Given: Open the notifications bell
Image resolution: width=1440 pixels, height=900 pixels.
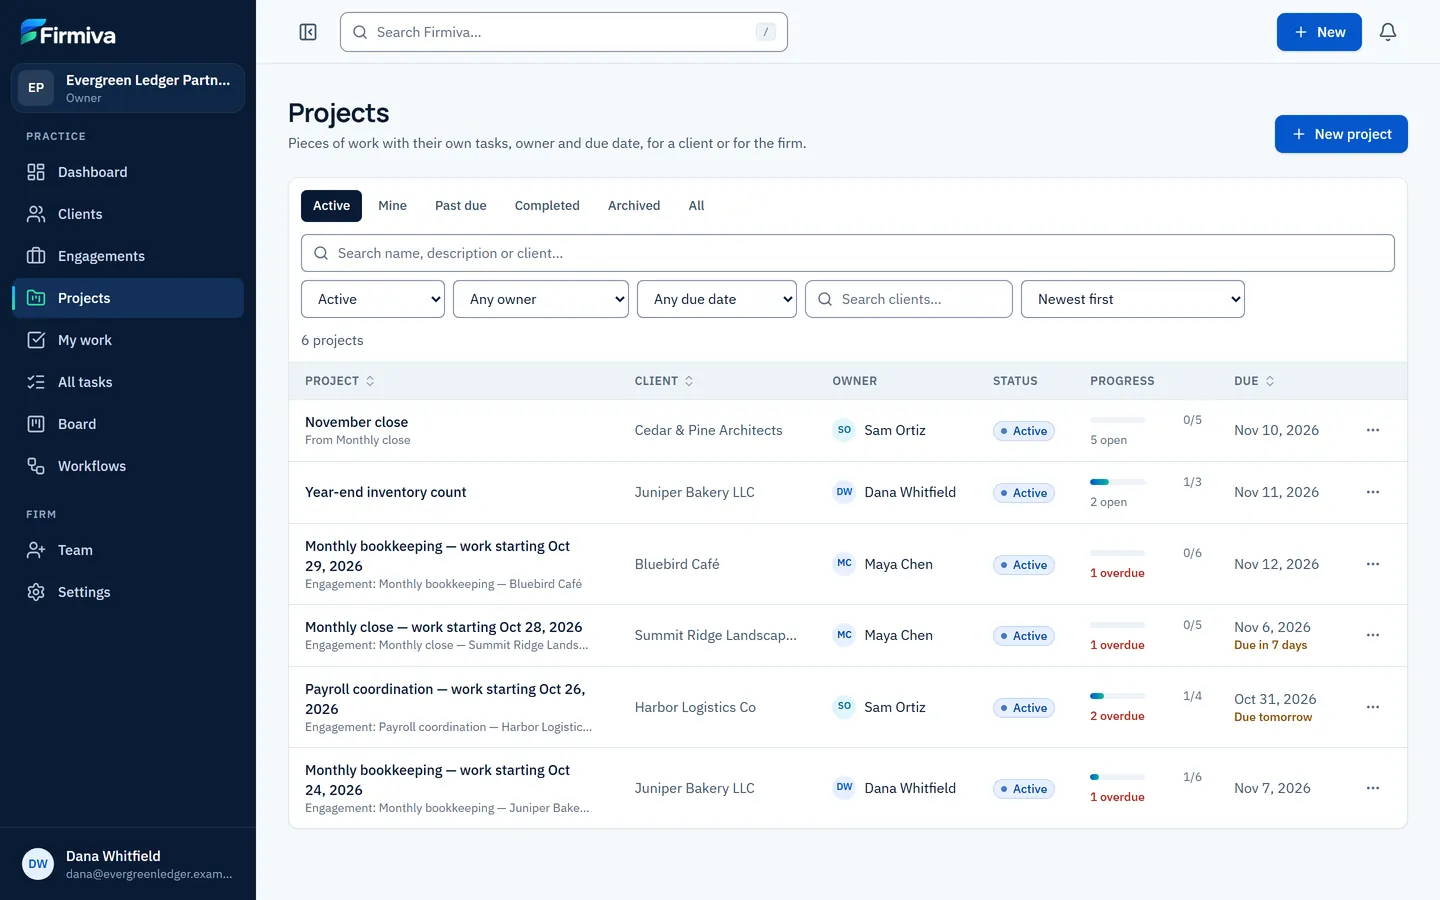Looking at the screenshot, I should [x=1388, y=32].
